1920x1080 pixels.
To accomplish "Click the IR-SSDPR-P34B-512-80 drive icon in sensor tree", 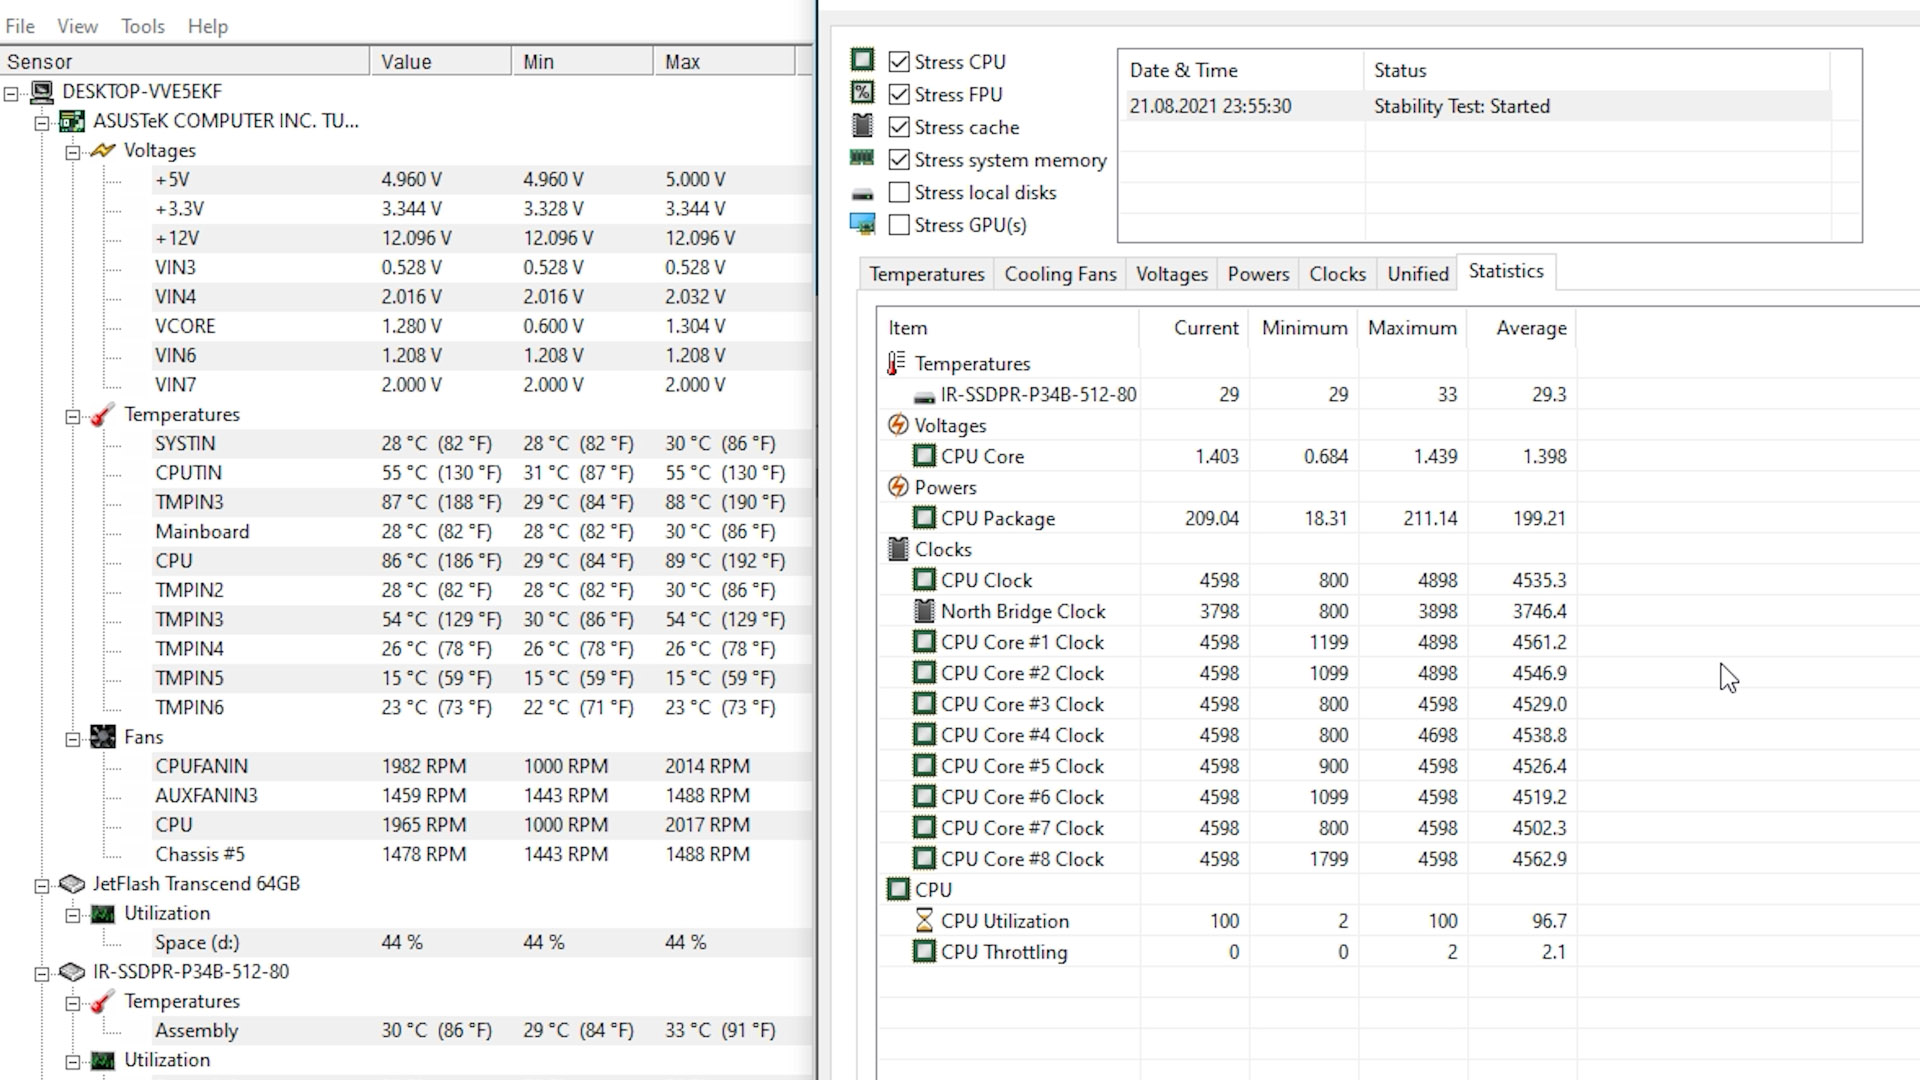I will click(72, 972).
